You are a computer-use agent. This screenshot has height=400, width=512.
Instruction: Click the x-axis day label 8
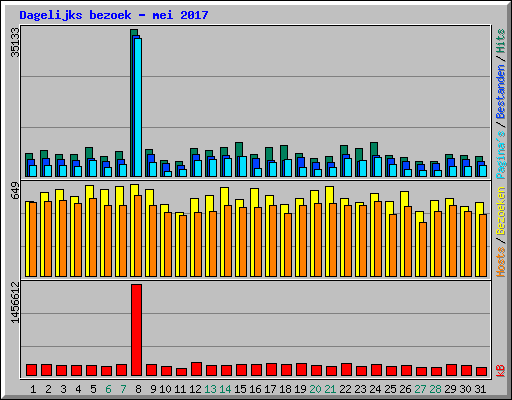[138, 389]
